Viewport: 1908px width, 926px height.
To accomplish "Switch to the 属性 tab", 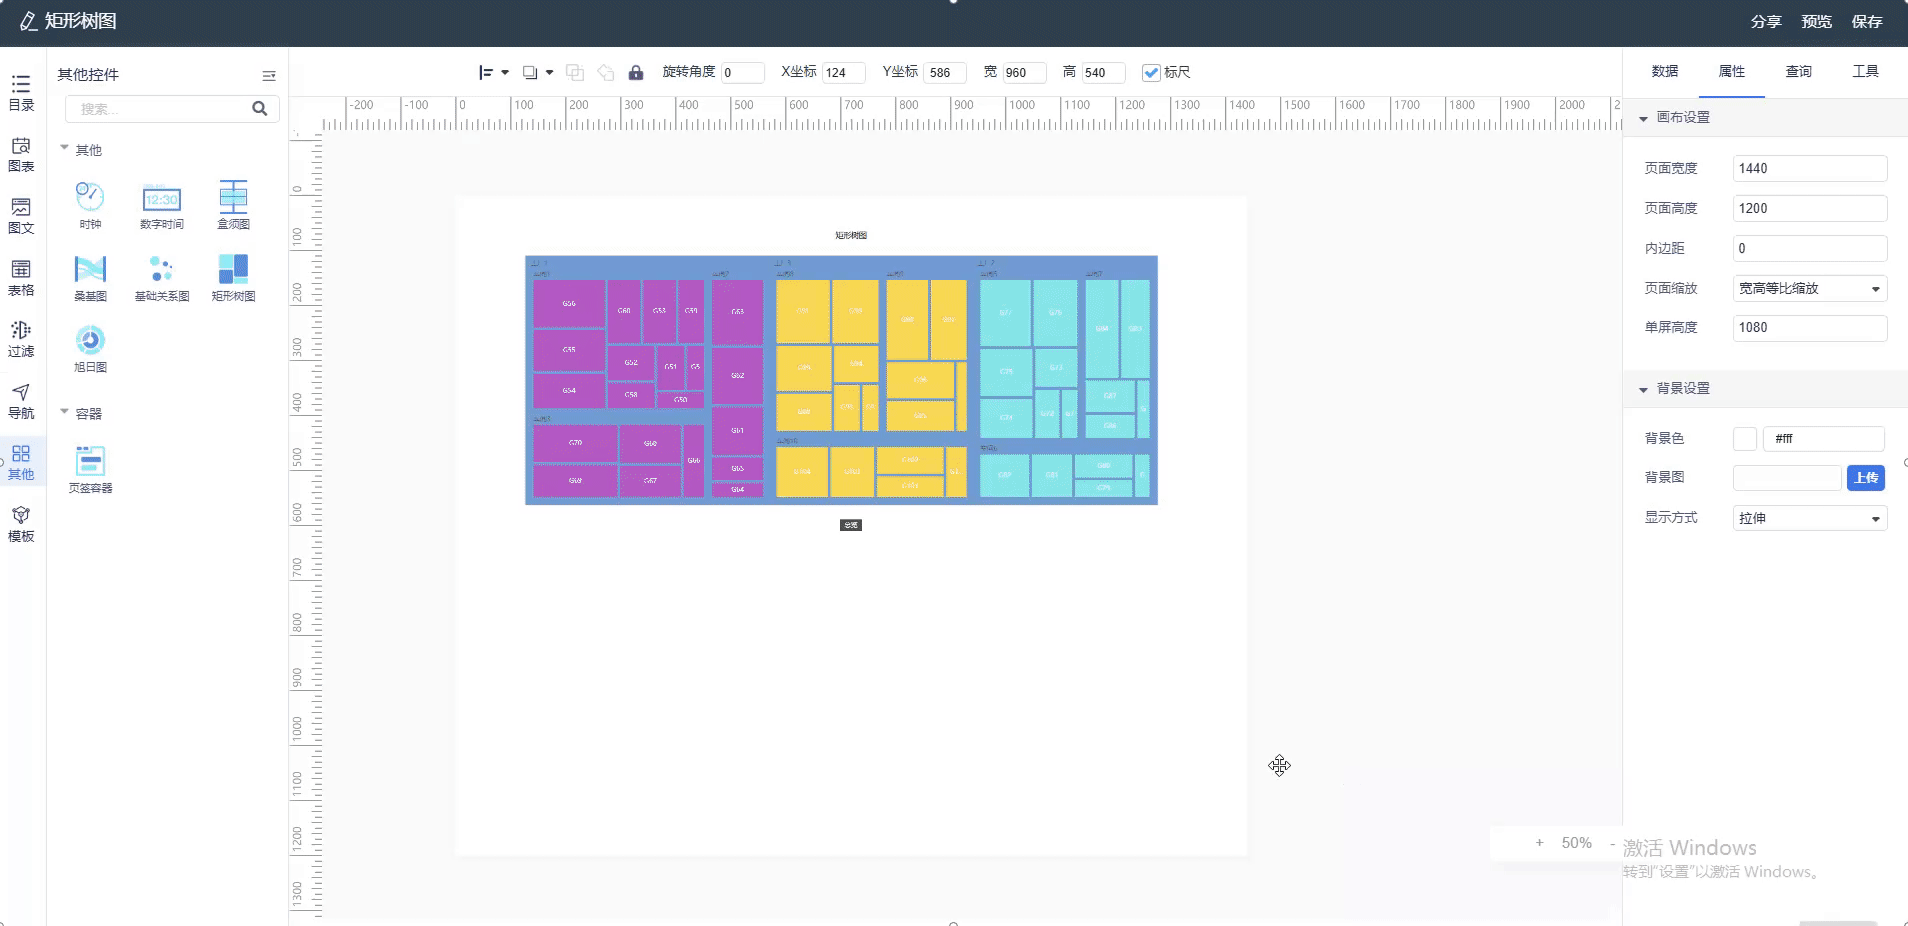I will (1732, 71).
